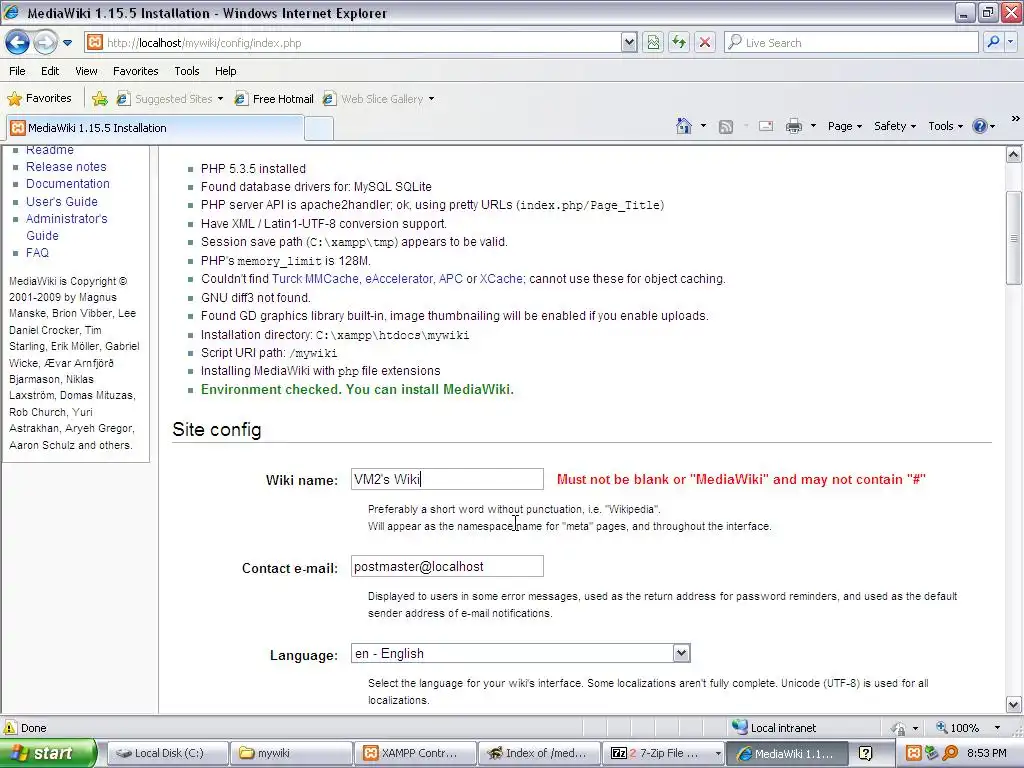
Task: Open the recent pages dropdown arrow
Action: coord(67,43)
